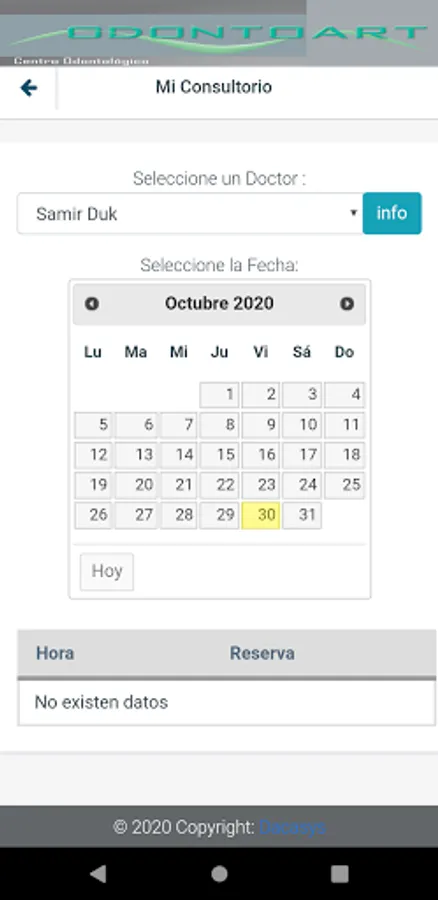Pick date 15 in the calendar
The width and height of the screenshot is (438, 900).
pyautogui.click(x=219, y=455)
